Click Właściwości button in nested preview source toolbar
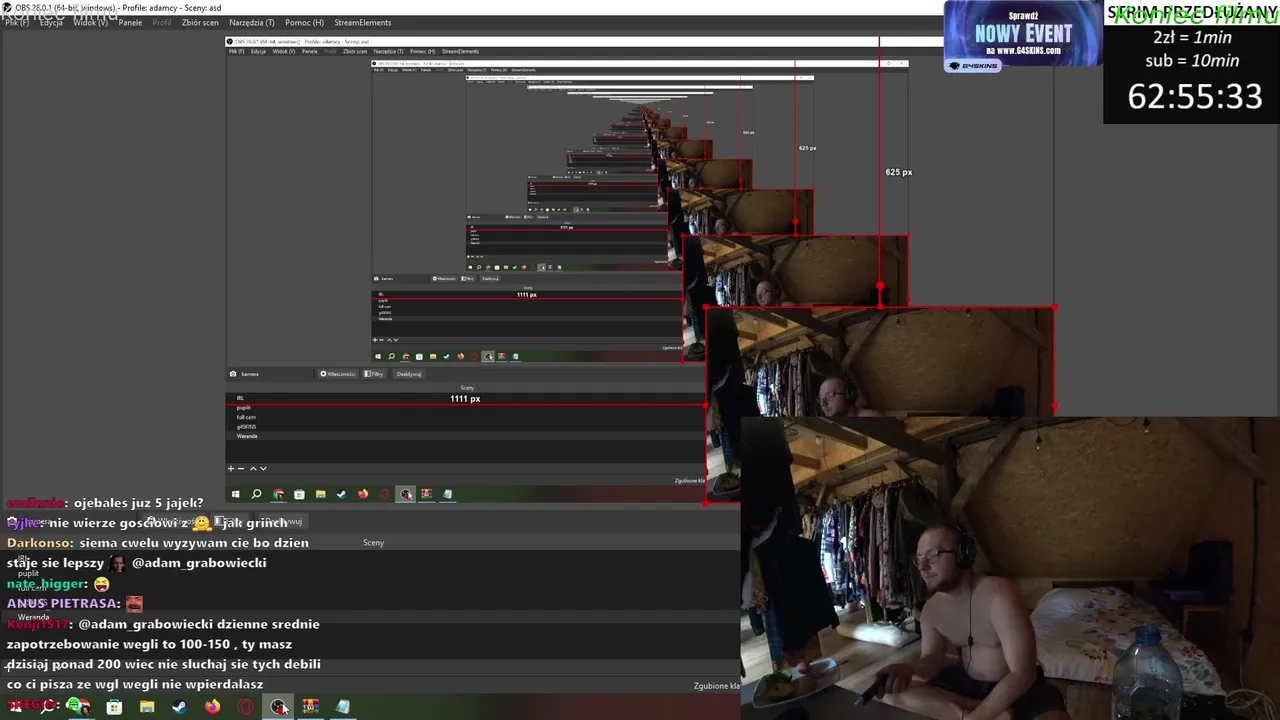 pos(338,374)
